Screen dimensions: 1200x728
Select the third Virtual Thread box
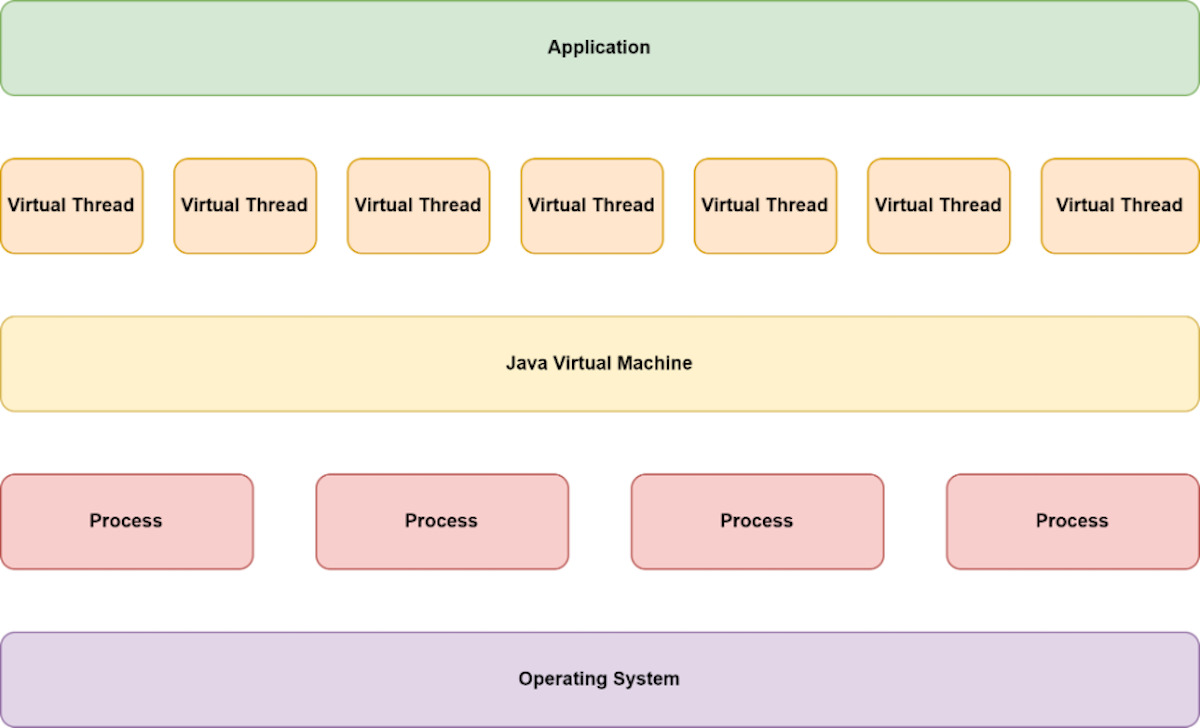click(418, 205)
